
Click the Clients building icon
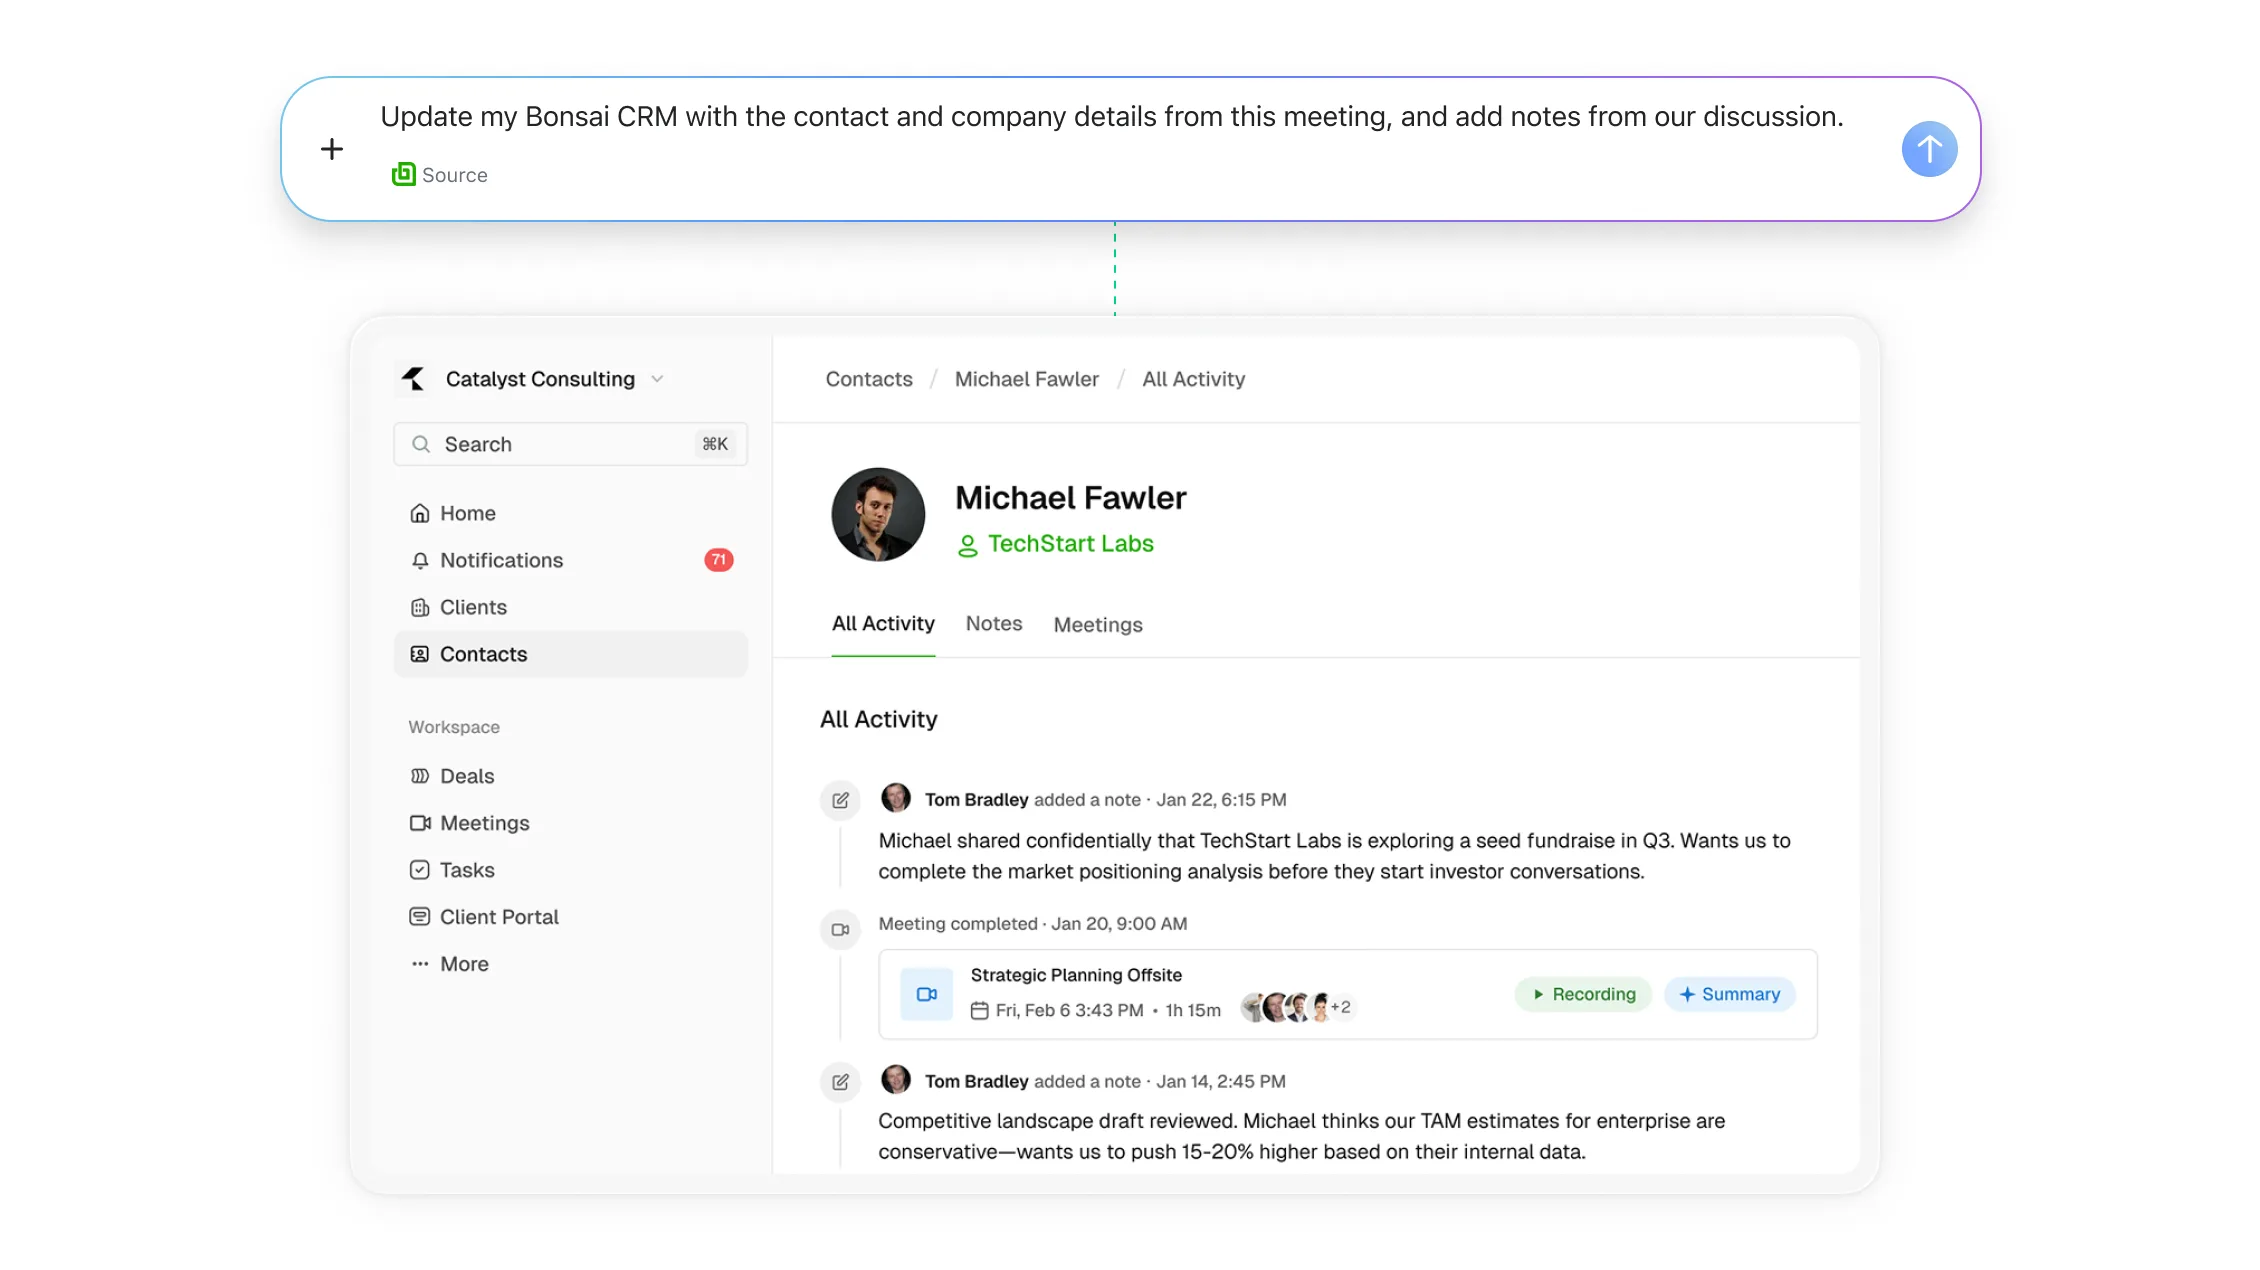420,607
